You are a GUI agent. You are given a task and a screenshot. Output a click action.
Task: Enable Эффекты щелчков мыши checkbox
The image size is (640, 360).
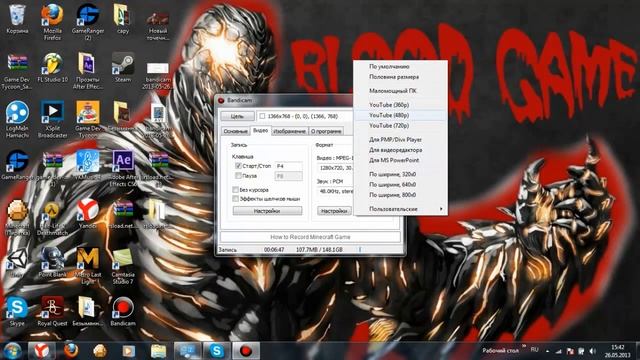(x=236, y=199)
